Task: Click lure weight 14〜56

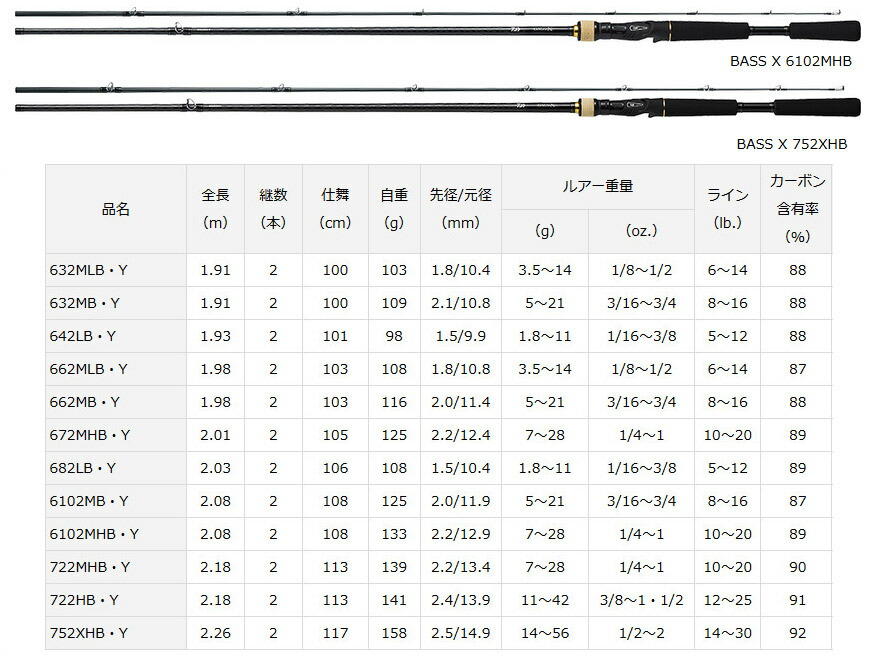Action: click(545, 633)
